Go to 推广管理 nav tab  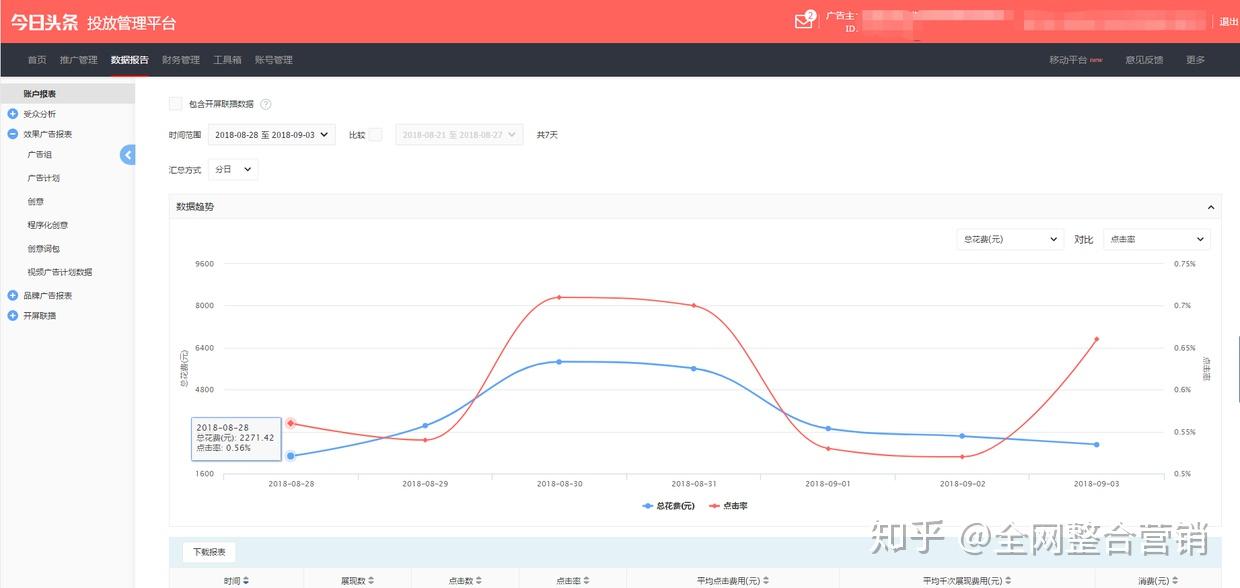(78, 60)
